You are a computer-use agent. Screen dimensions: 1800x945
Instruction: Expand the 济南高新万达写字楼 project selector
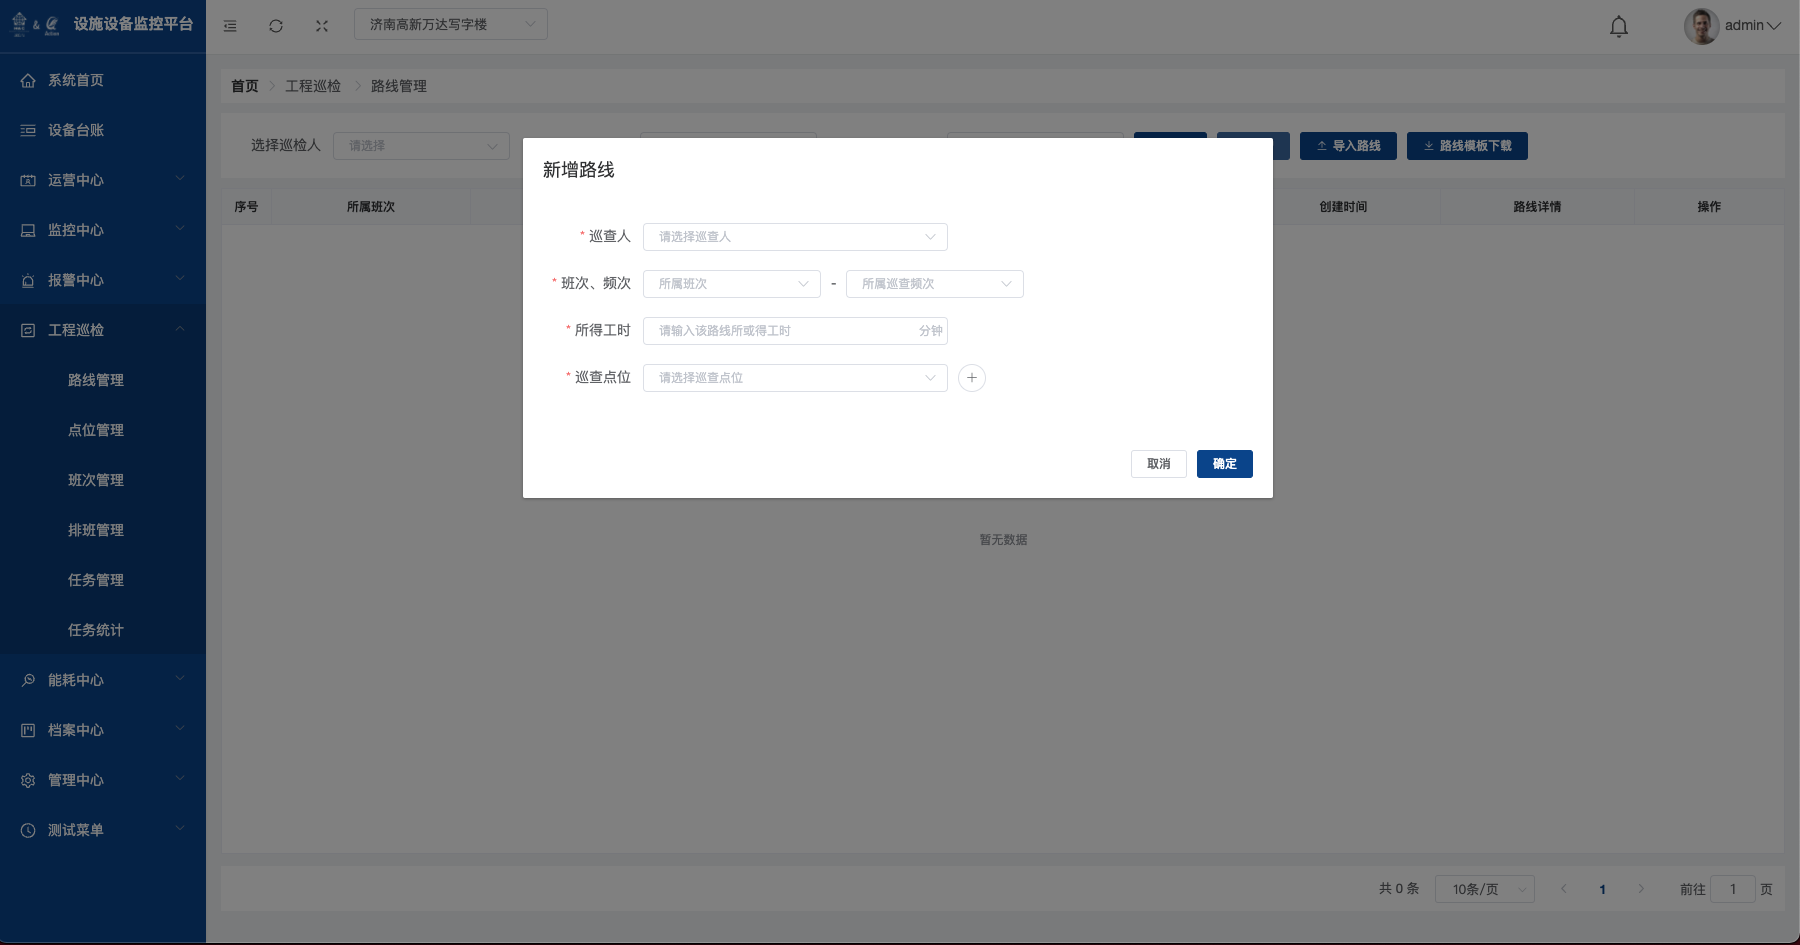[x=450, y=25]
